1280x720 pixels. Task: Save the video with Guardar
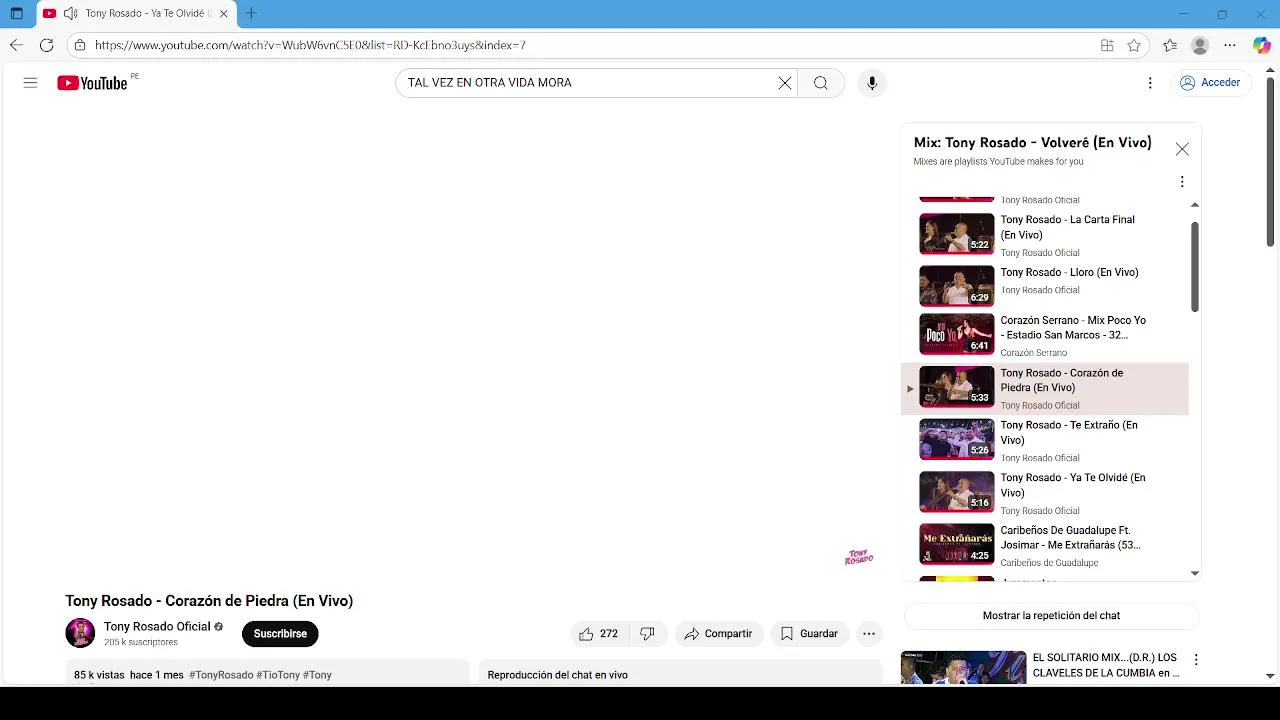pyautogui.click(x=809, y=633)
